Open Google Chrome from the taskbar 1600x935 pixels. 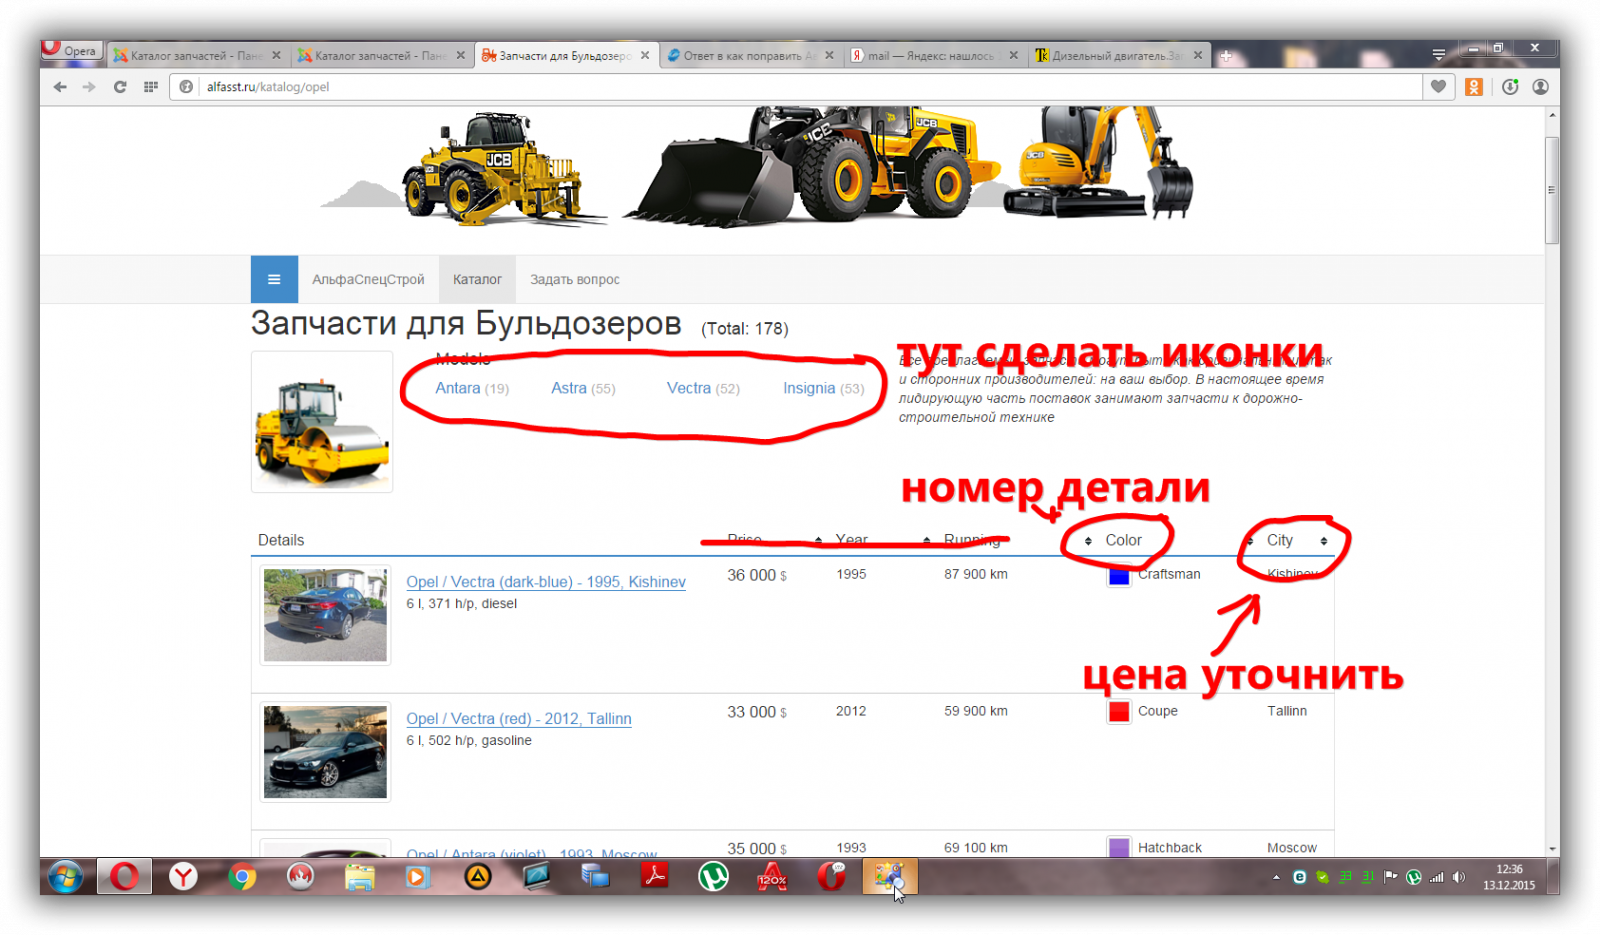[241, 877]
